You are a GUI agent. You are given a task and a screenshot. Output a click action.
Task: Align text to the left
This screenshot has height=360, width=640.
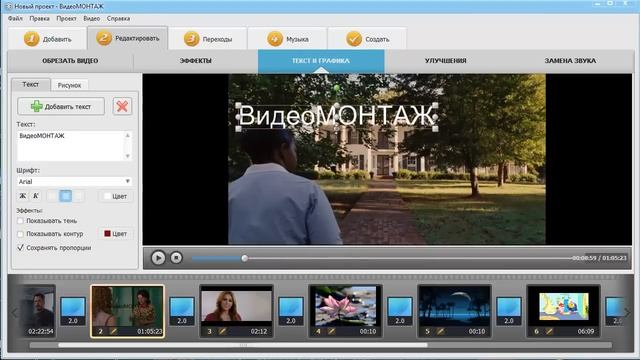coord(52,196)
